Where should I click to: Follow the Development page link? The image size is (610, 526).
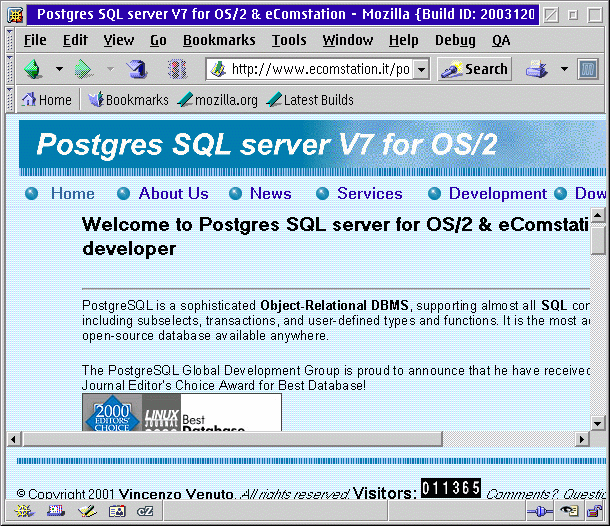pos(498,193)
